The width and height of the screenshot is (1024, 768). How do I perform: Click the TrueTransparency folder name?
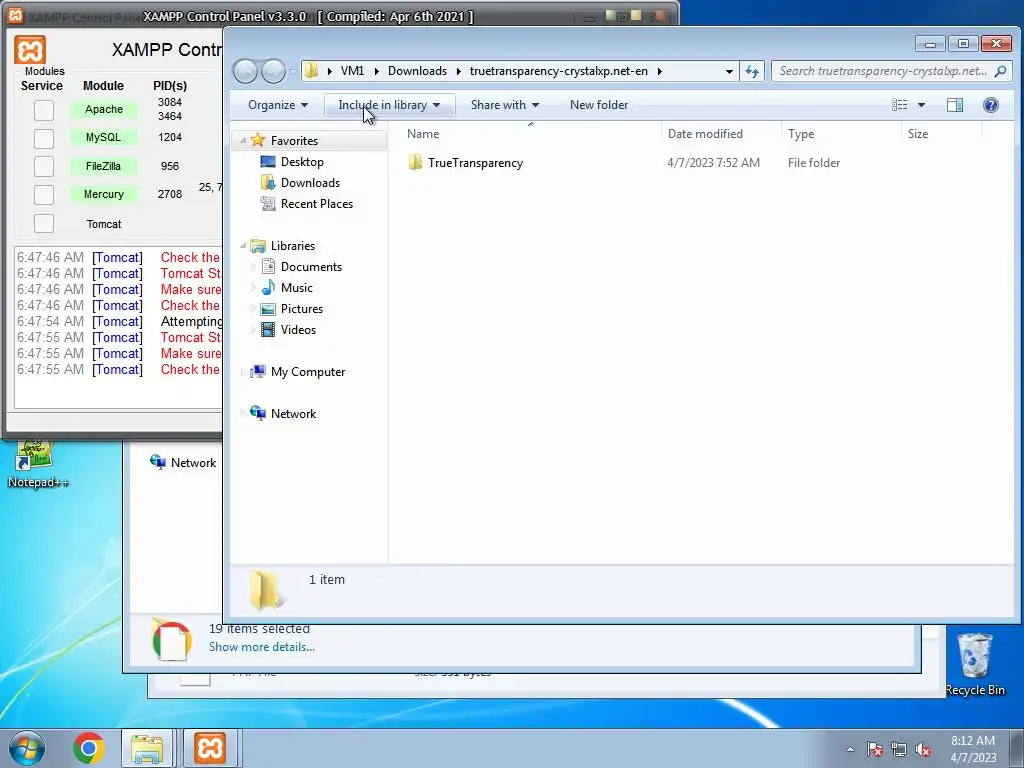pos(475,163)
